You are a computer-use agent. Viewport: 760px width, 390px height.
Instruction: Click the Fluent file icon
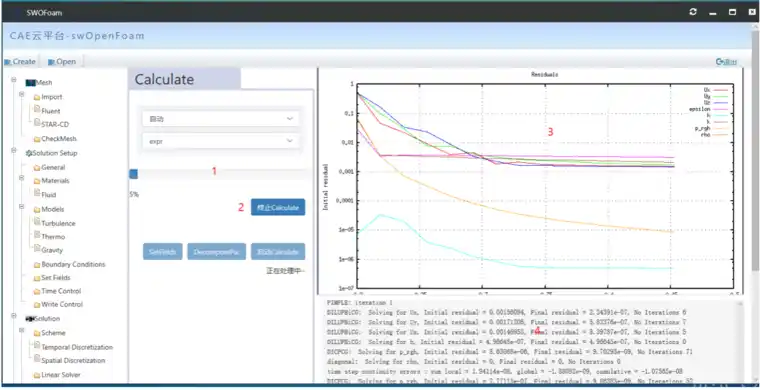pos(37,109)
